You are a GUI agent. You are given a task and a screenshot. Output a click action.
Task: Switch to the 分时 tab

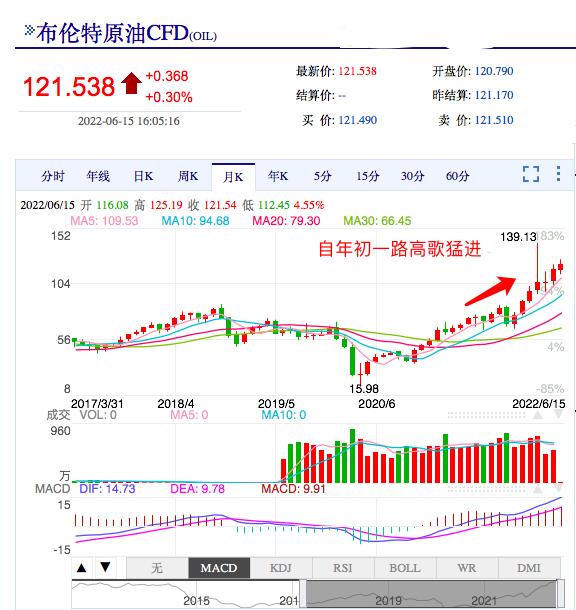click(53, 176)
